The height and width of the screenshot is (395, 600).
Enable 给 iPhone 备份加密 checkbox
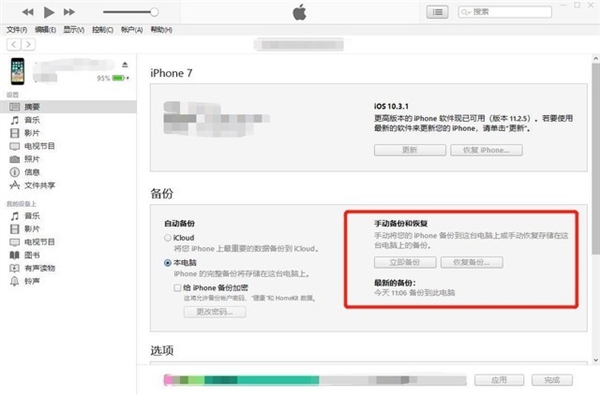[178, 288]
